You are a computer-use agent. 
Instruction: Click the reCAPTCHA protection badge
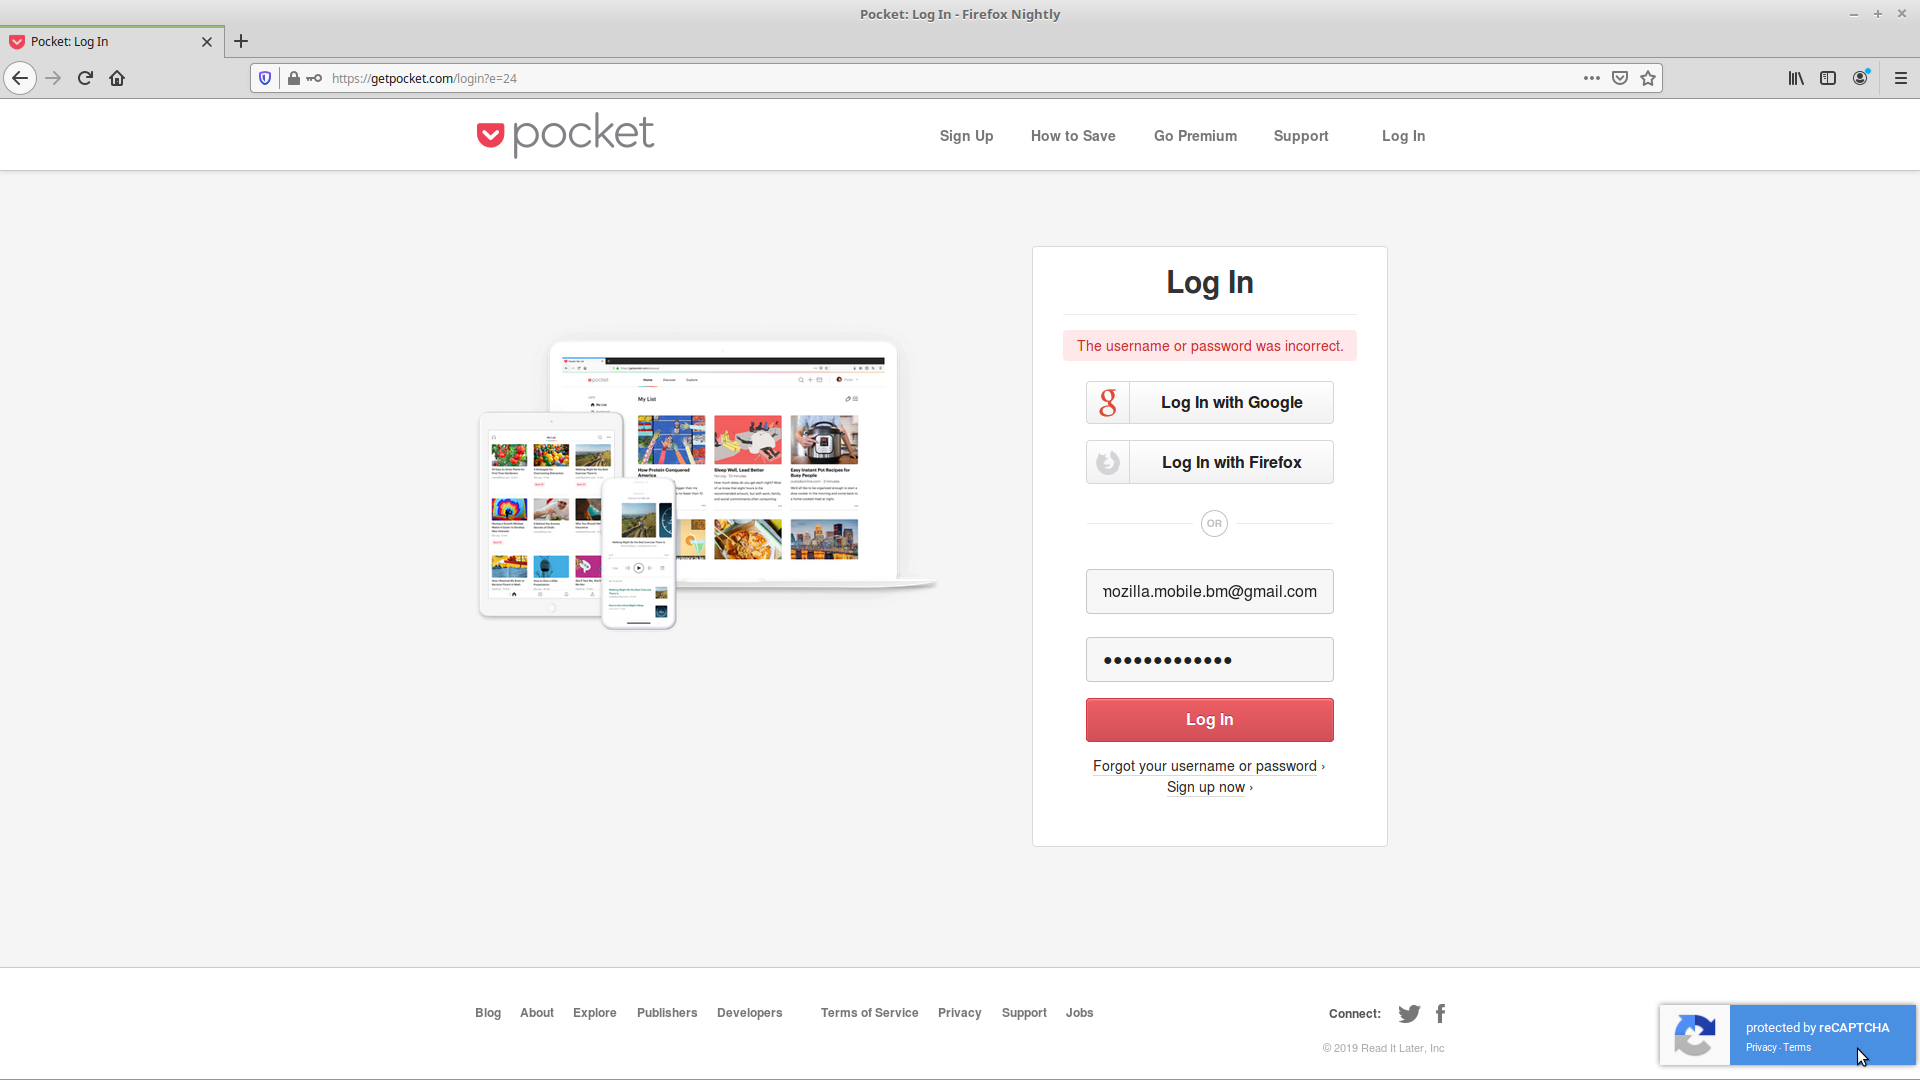tap(1787, 1035)
